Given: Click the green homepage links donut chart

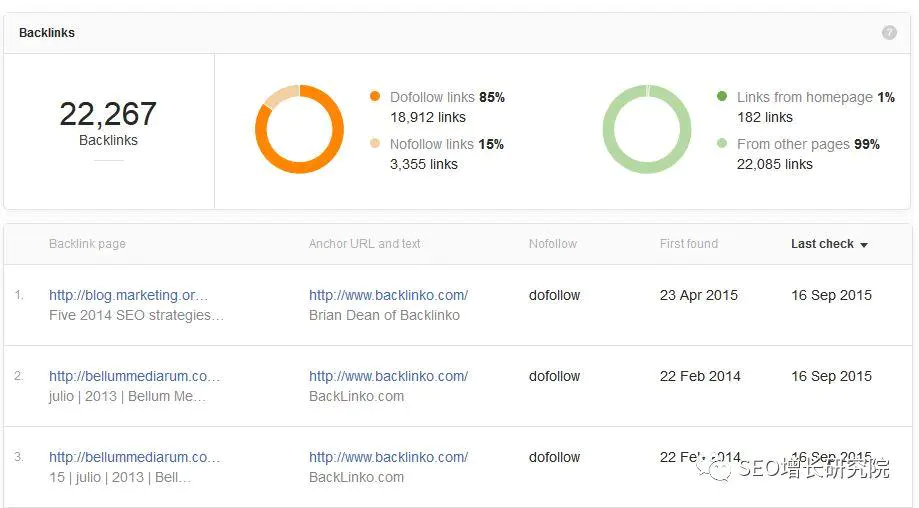Looking at the screenshot, I should (647, 129).
